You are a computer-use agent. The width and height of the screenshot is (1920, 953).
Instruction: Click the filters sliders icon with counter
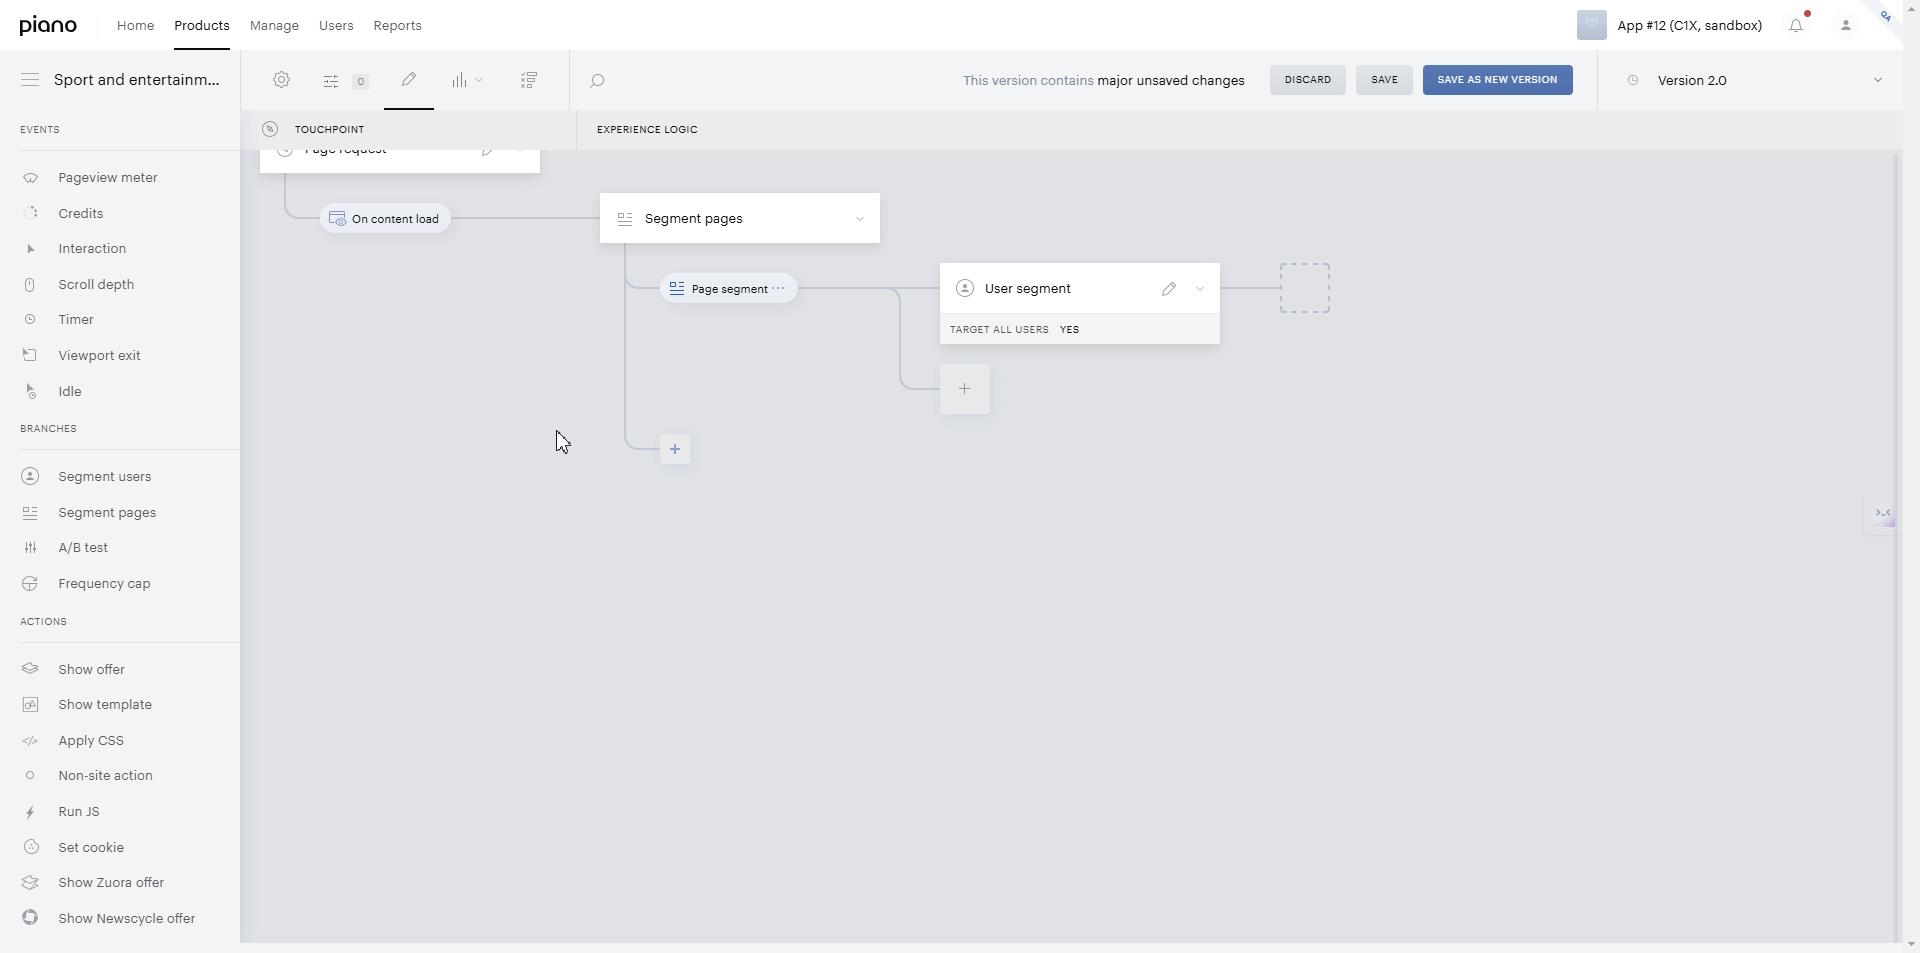click(x=345, y=81)
